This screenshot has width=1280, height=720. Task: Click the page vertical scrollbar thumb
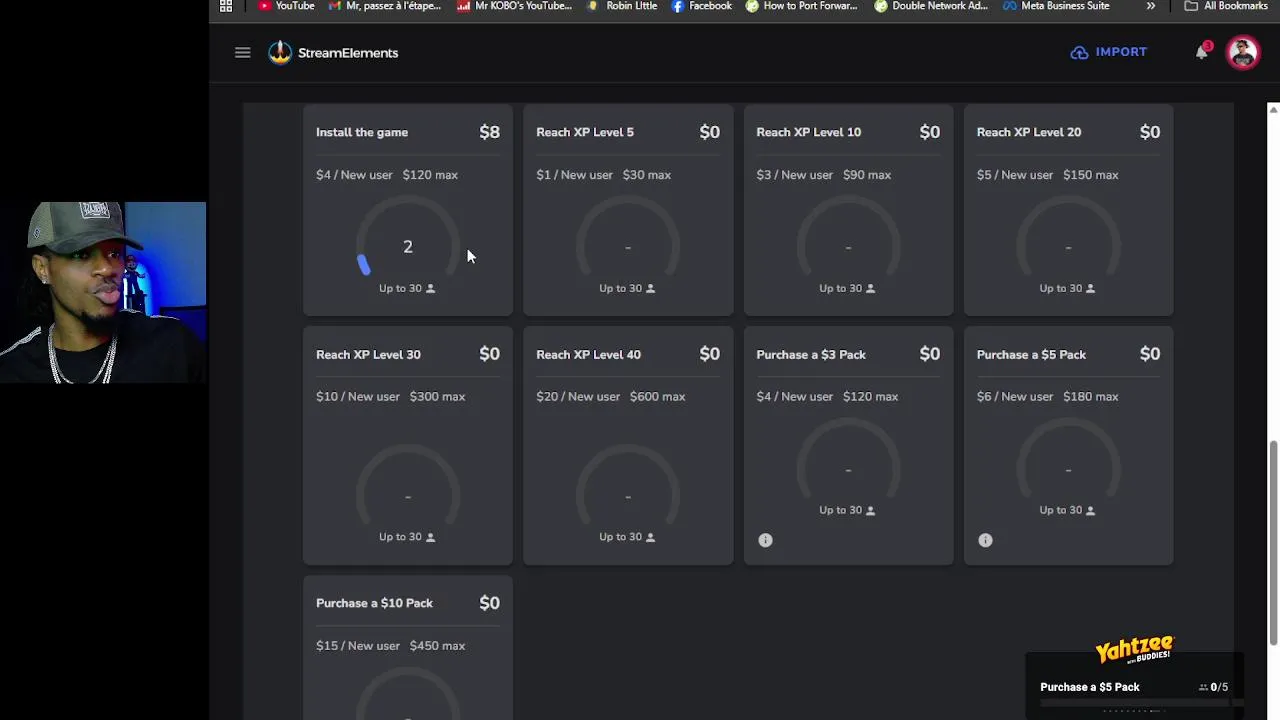pos(1273,543)
